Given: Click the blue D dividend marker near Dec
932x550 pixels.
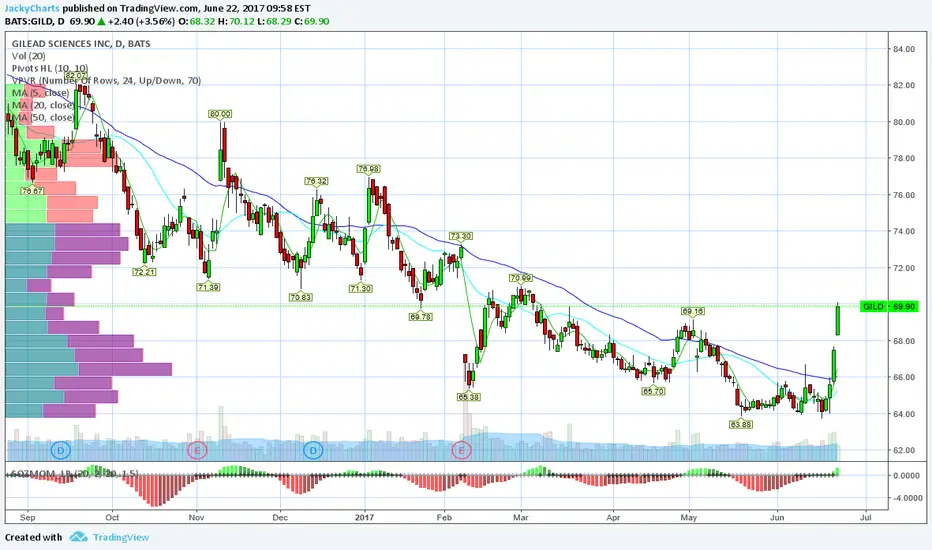Looking at the screenshot, I should pyautogui.click(x=313, y=450).
